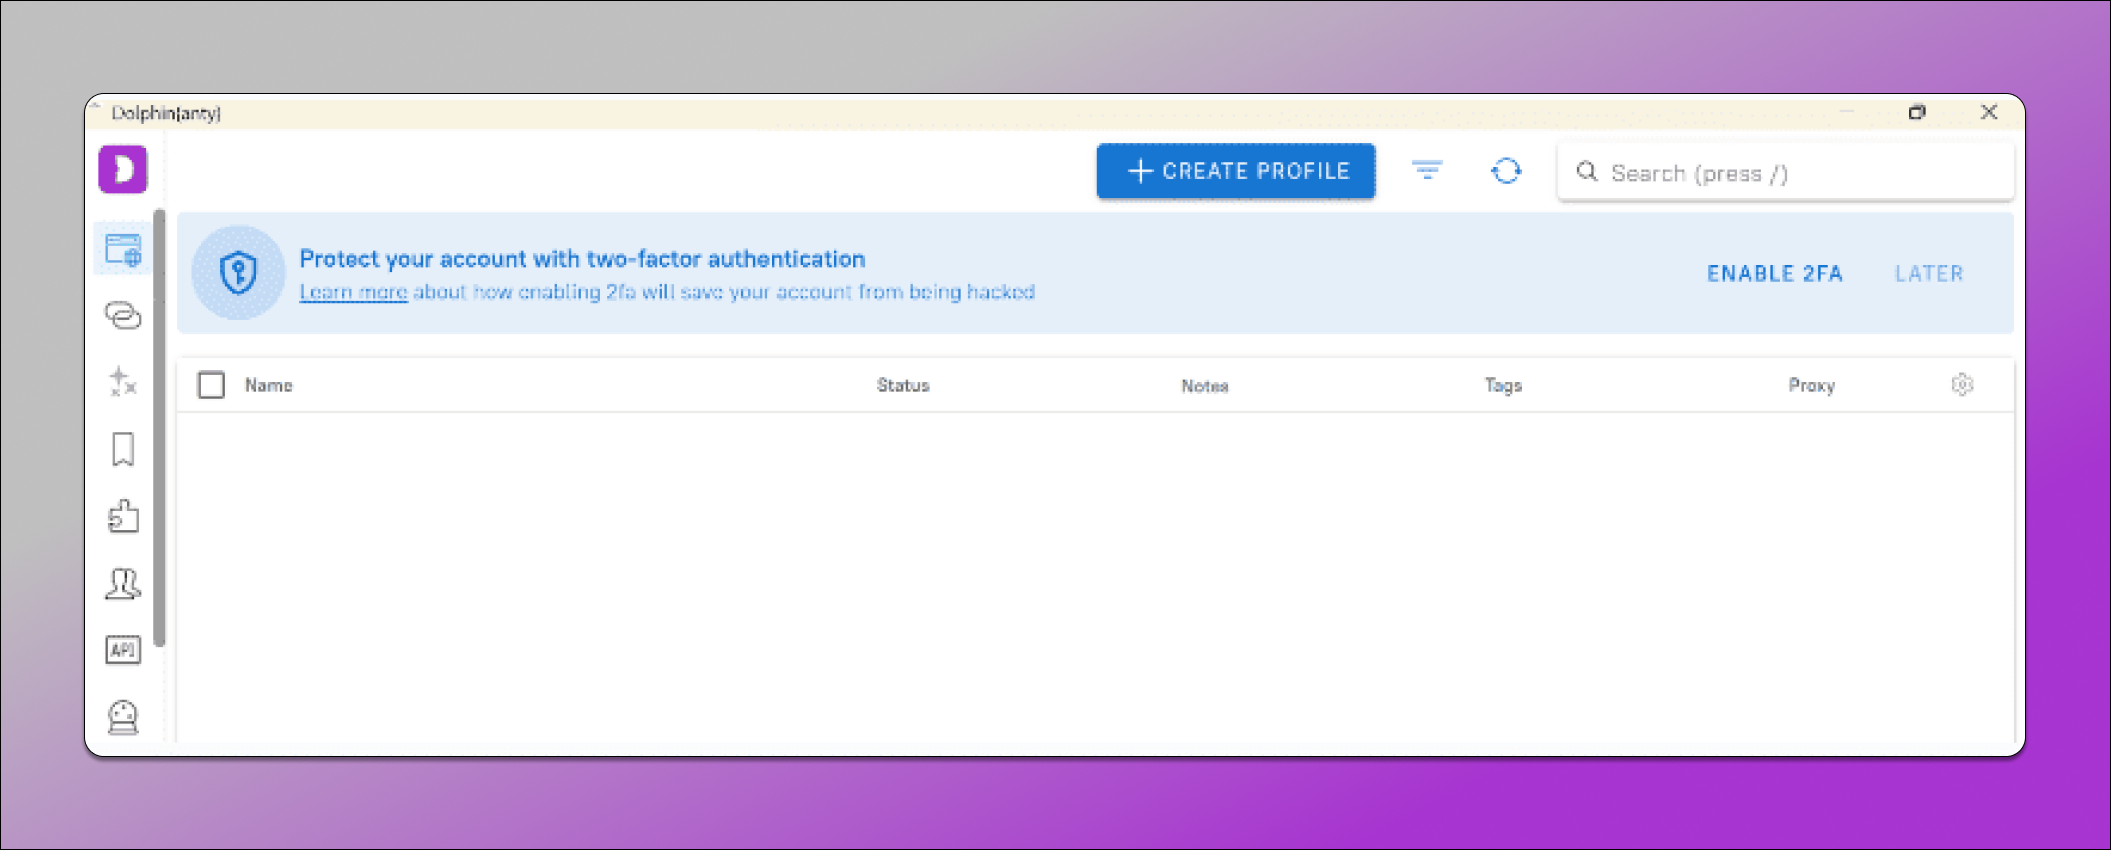This screenshot has height=850, width=2111.
Task: Open the Bookmarks sidebar icon
Action: 123,449
